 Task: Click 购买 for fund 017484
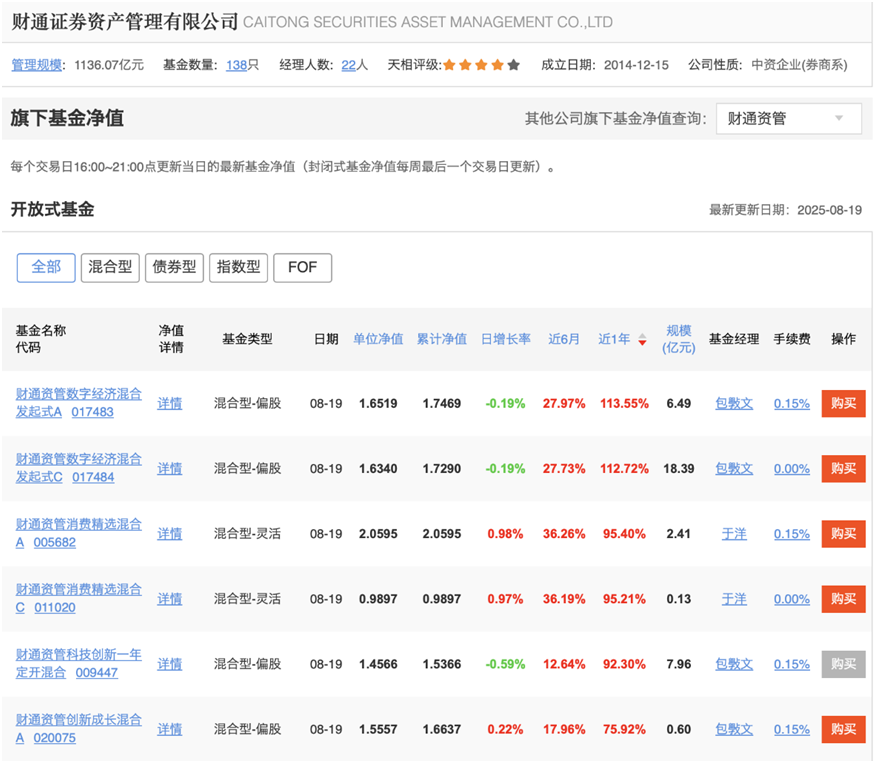(843, 469)
